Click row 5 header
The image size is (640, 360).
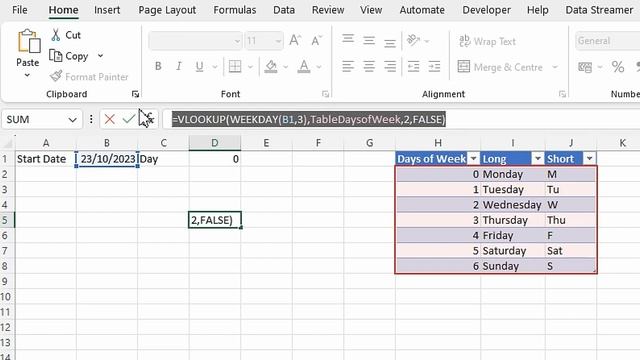7,220
